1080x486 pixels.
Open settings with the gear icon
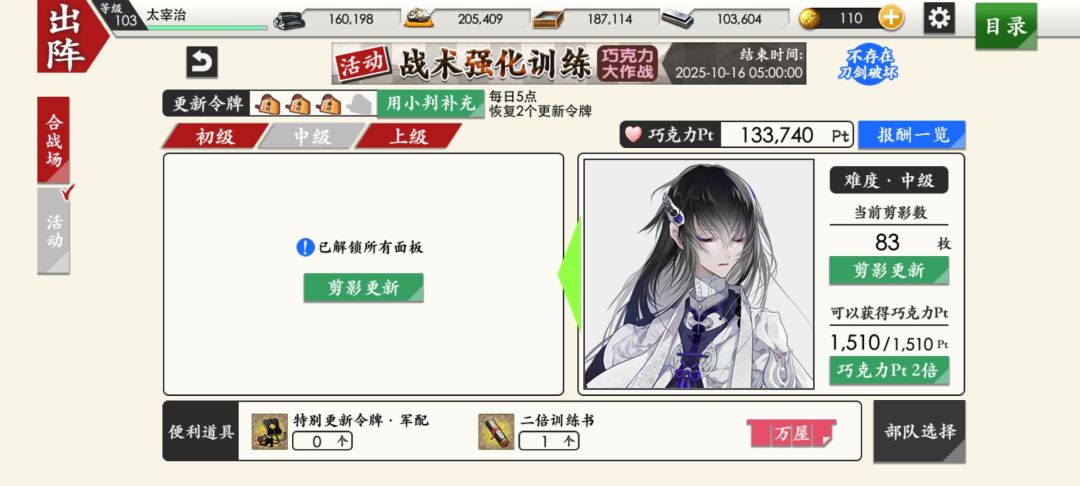coord(939,18)
